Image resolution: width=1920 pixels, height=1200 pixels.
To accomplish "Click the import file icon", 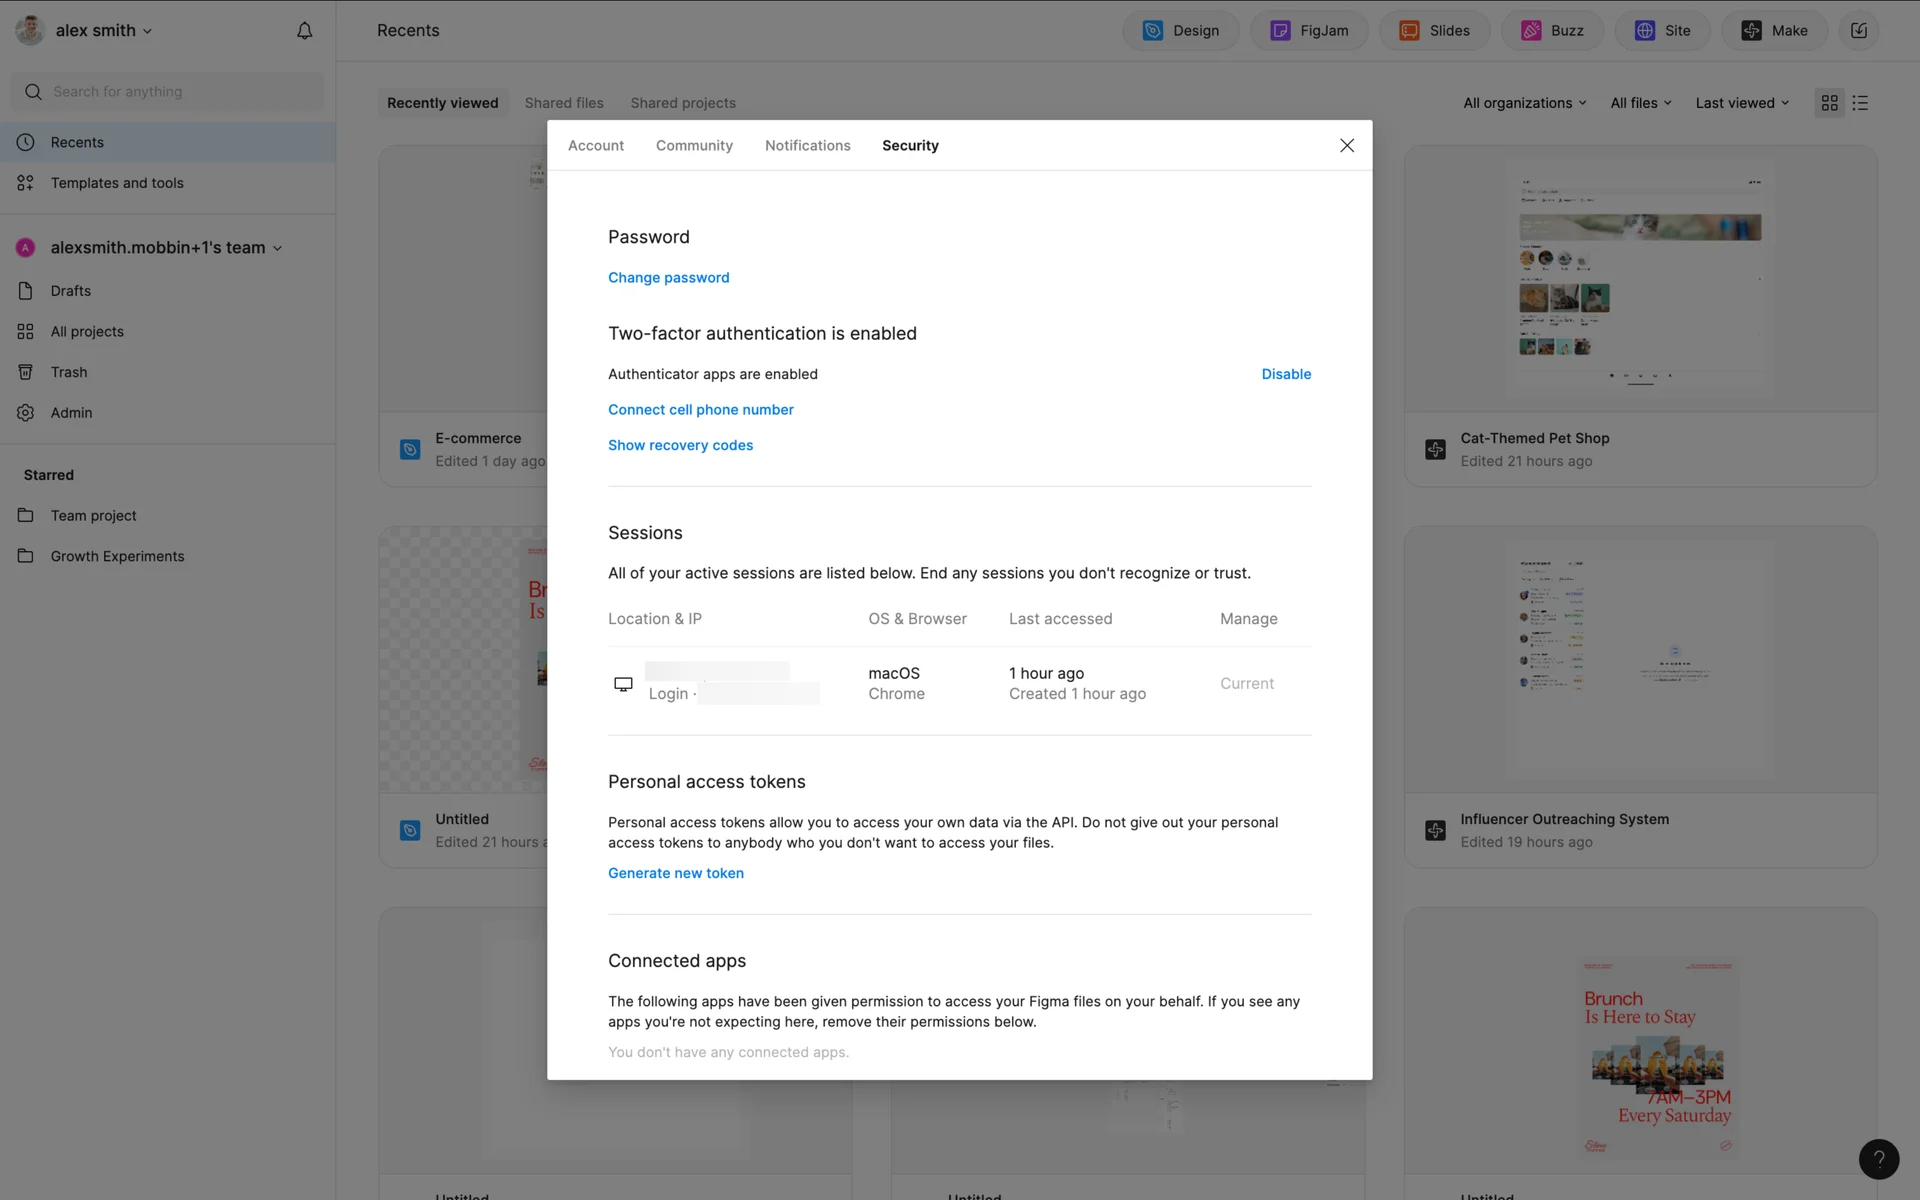I will tap(1858, 31).
